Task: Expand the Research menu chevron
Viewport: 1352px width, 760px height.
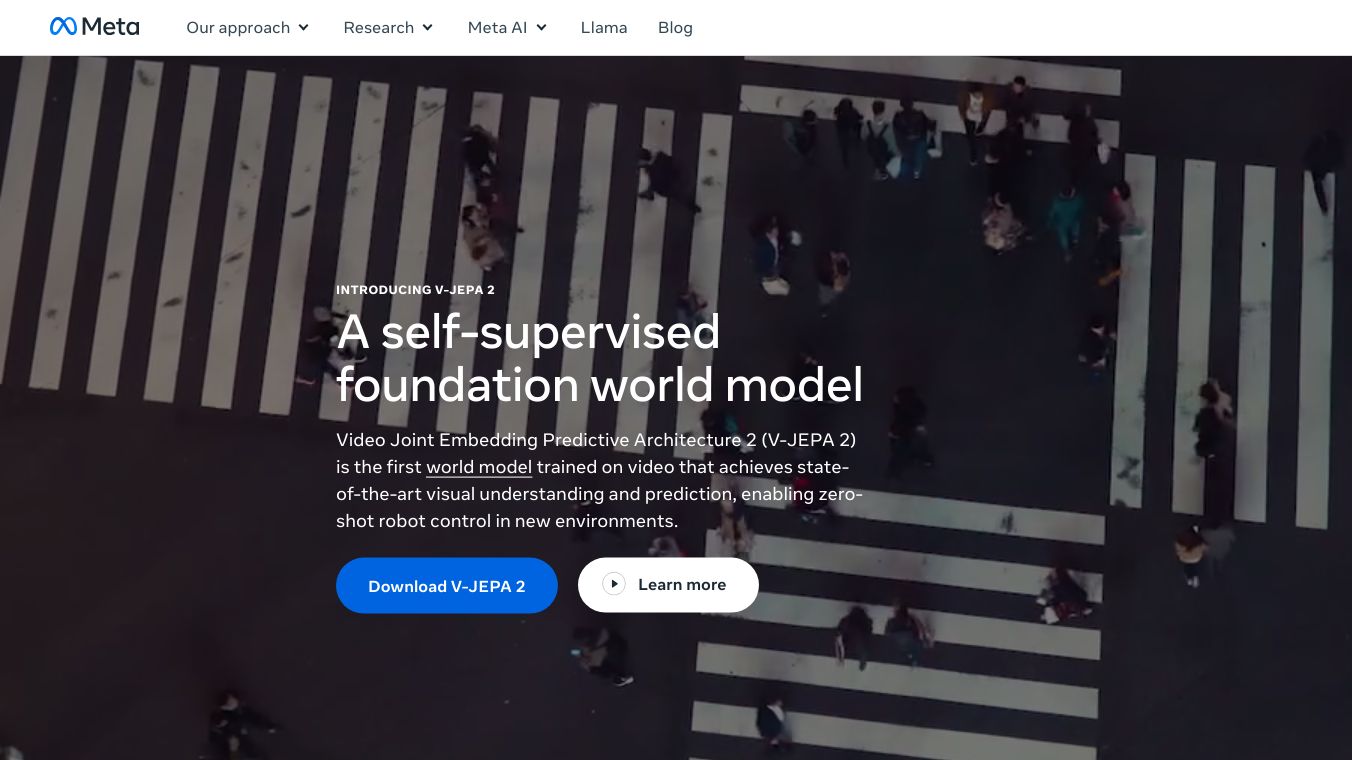Action: (428, 28)
